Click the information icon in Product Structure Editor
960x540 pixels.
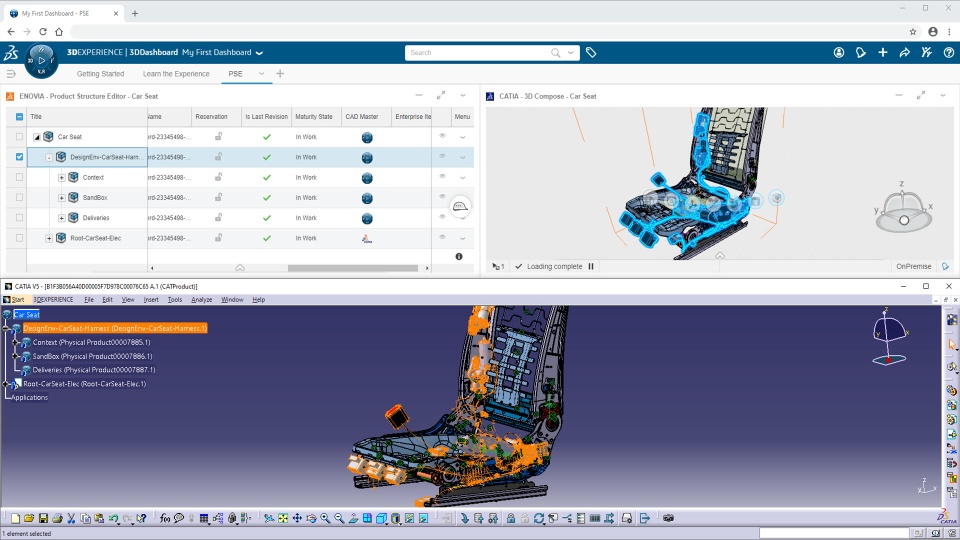pos(459,257)
